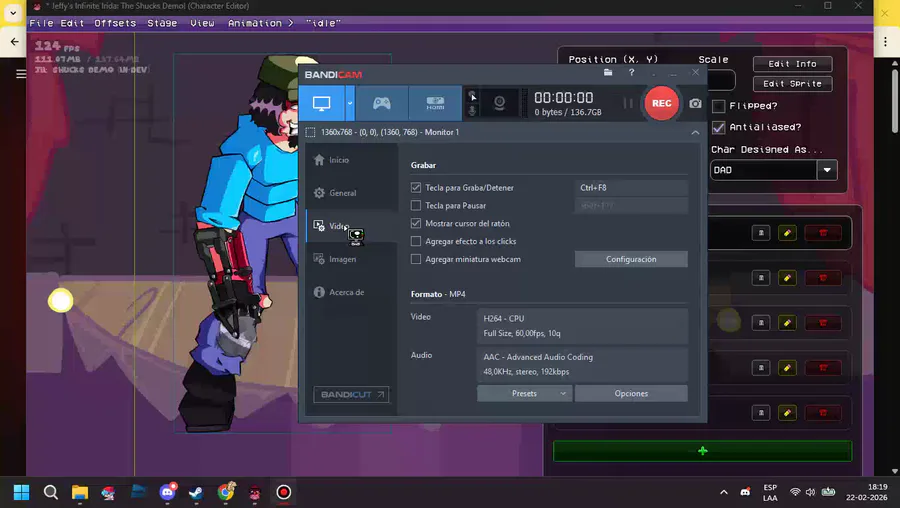The image size is (900, 508).
Task: Open File Explorer from taskbar
Action: point(80,493)
